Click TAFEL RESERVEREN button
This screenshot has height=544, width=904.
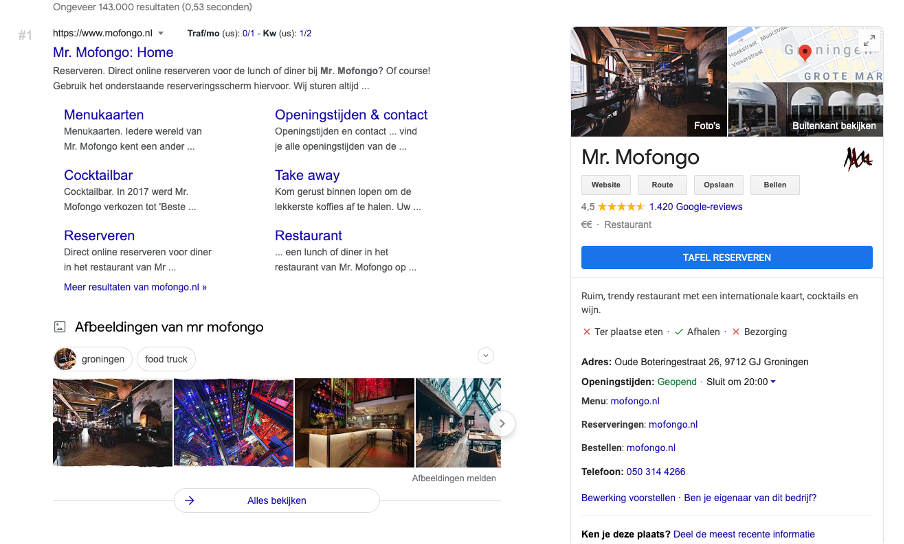coord(727,258)
